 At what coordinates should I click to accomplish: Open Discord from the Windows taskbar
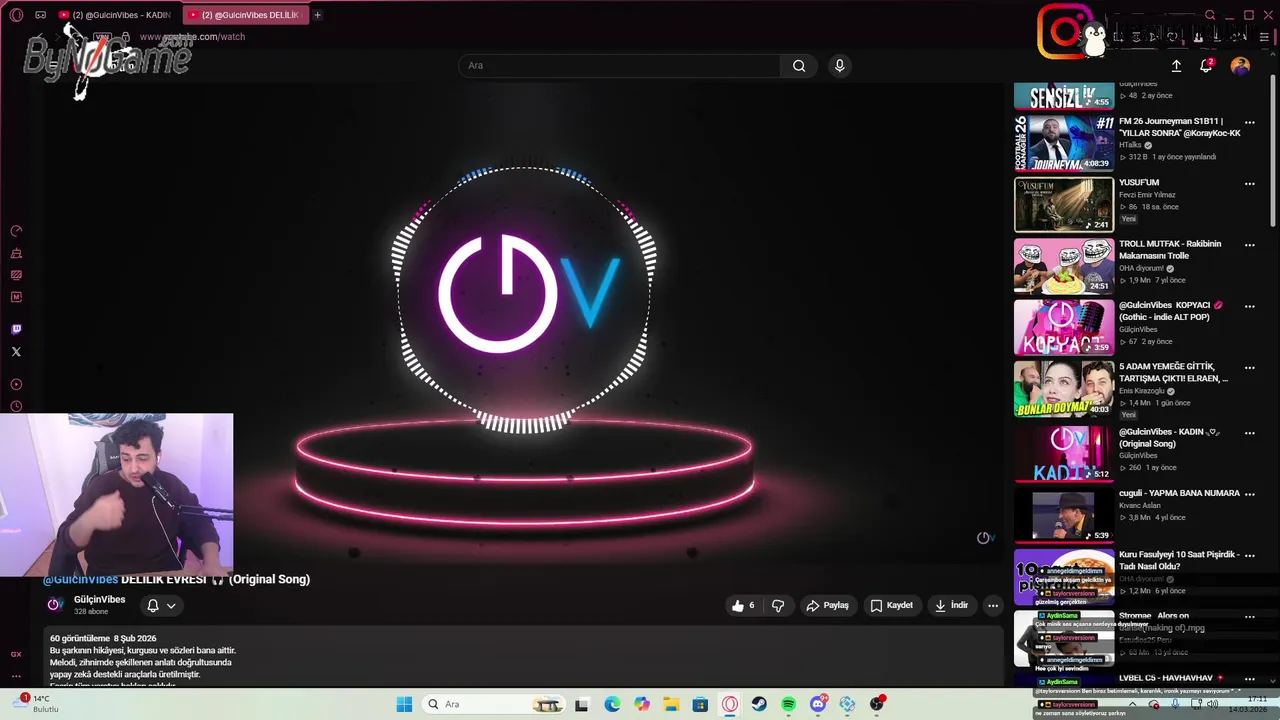click(818, 704)
